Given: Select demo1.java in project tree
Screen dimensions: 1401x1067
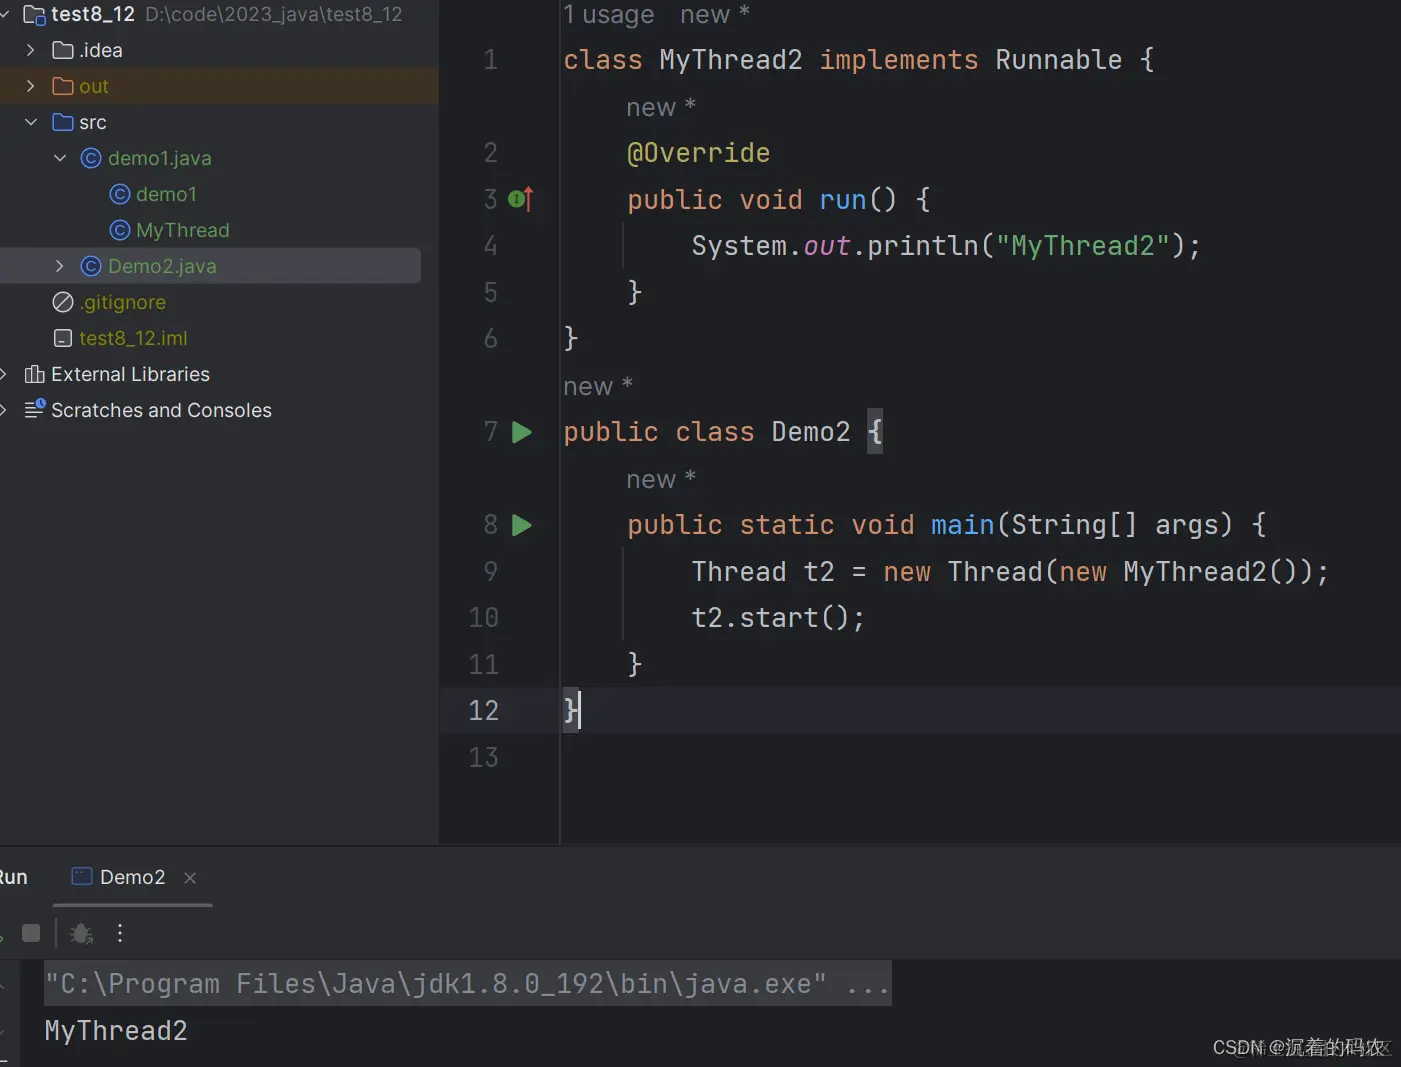Looking at the screenshot, I should point(159,158).
